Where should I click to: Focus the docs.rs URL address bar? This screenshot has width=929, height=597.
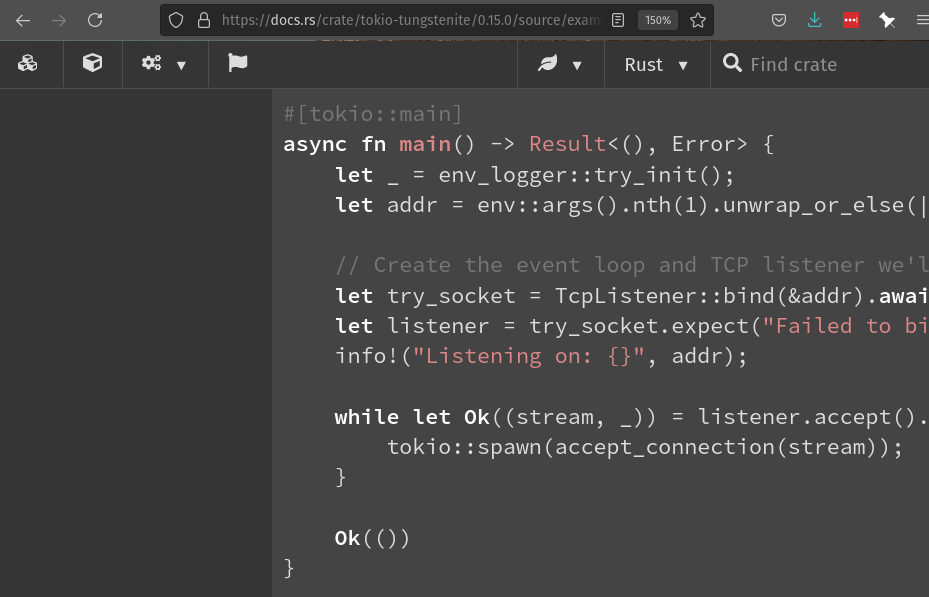(410, 21)
